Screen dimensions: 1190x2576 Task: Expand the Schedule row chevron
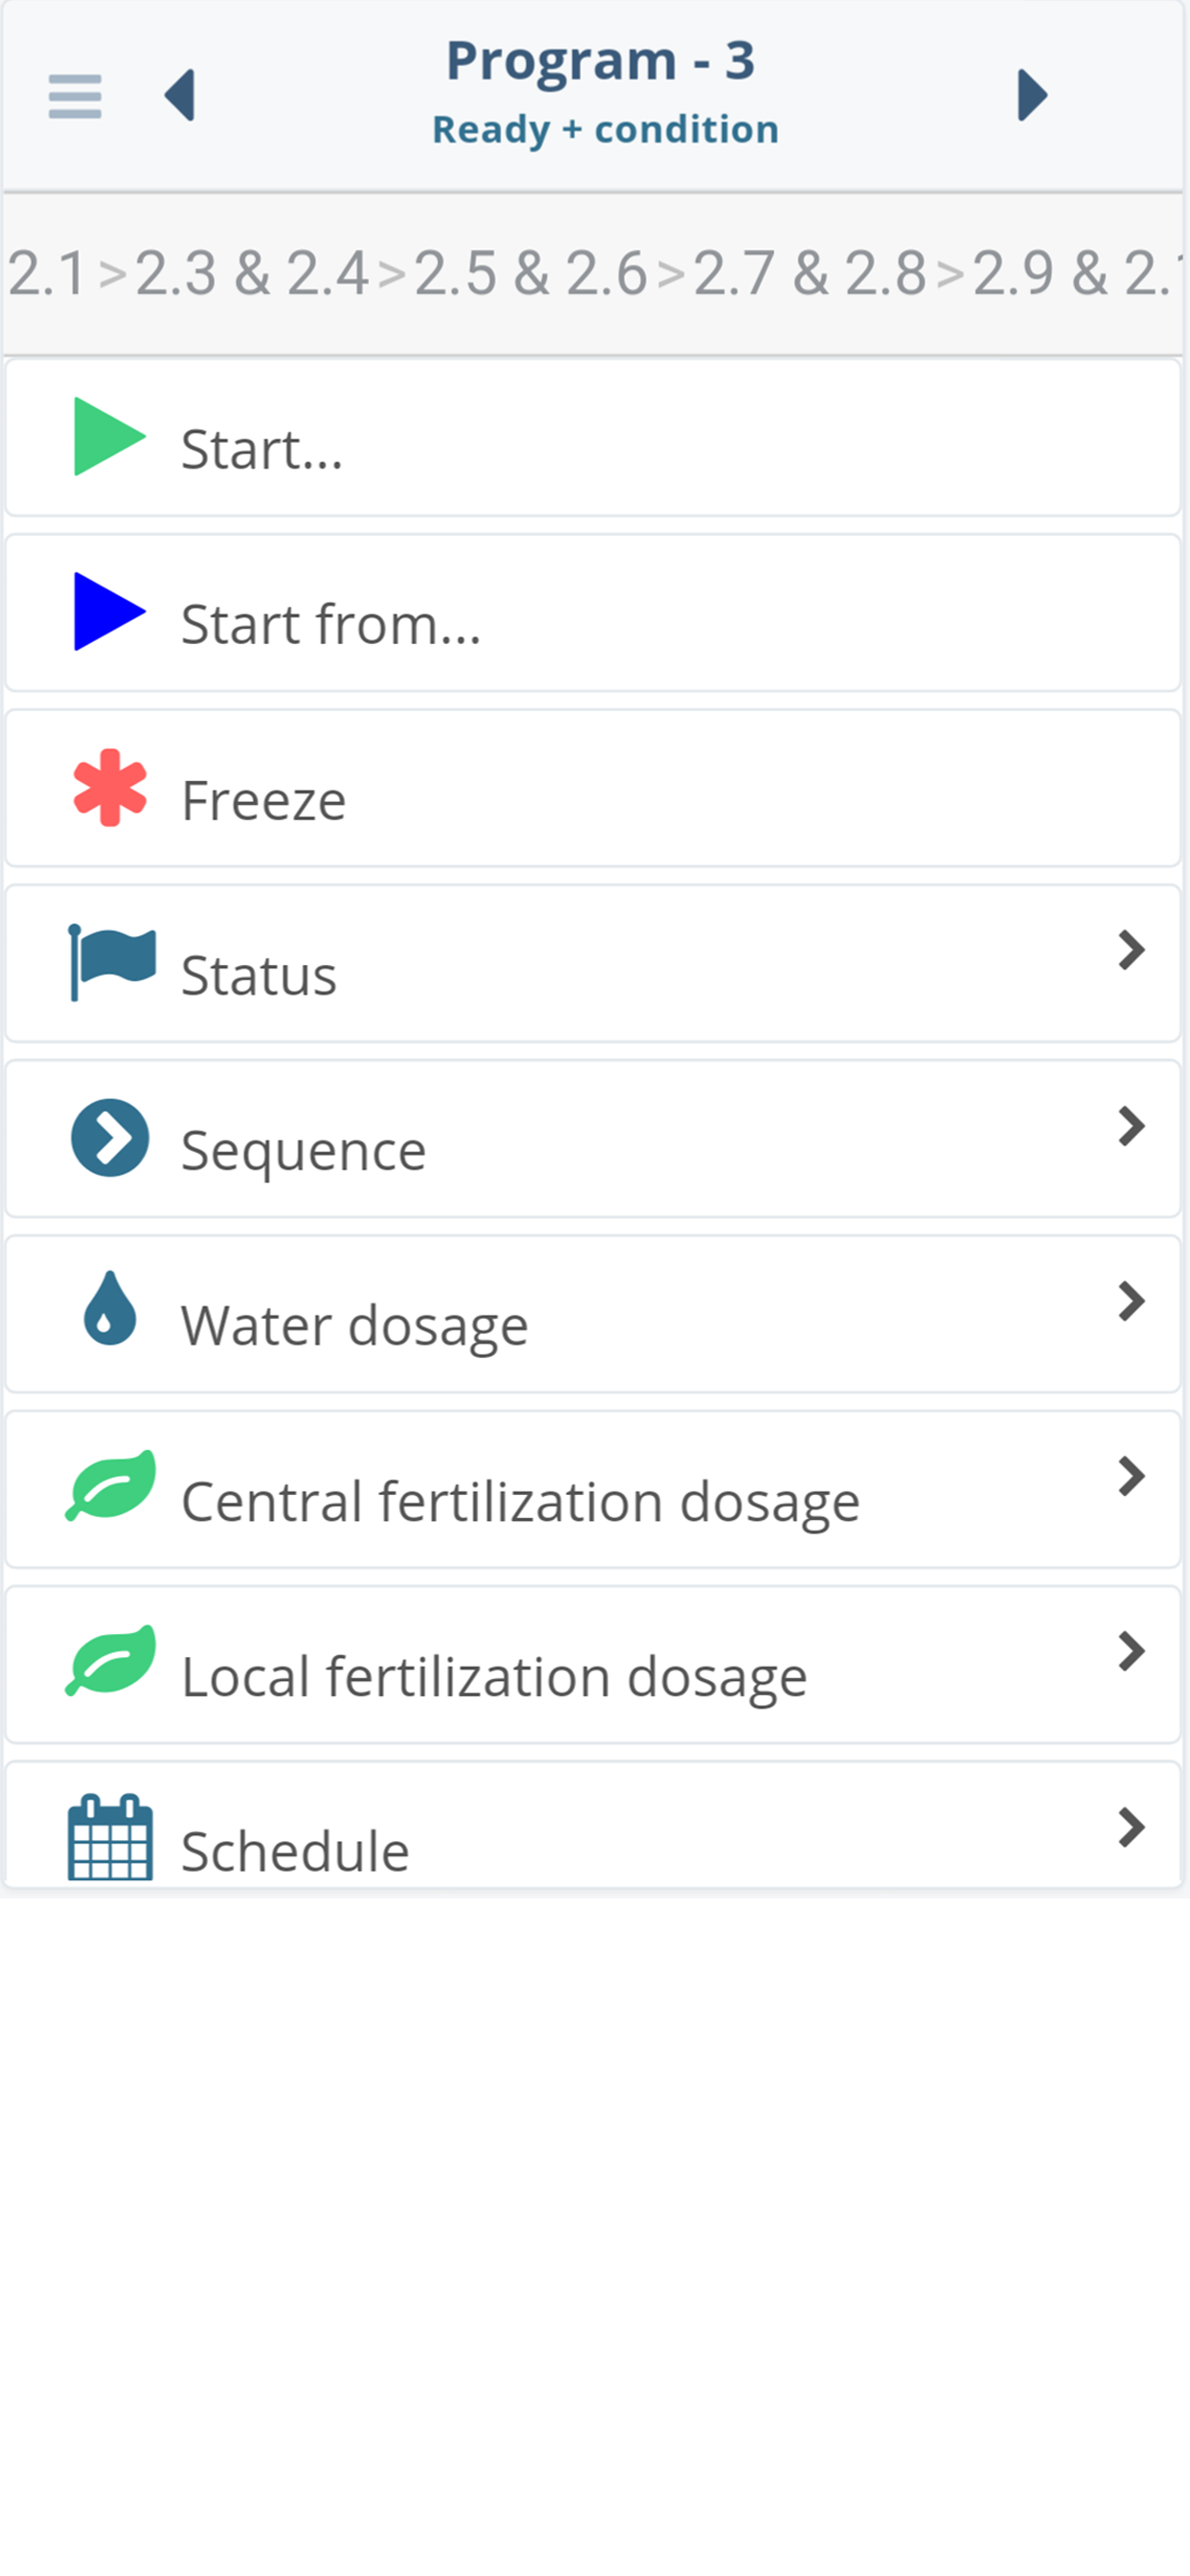coord(1131,1828)
